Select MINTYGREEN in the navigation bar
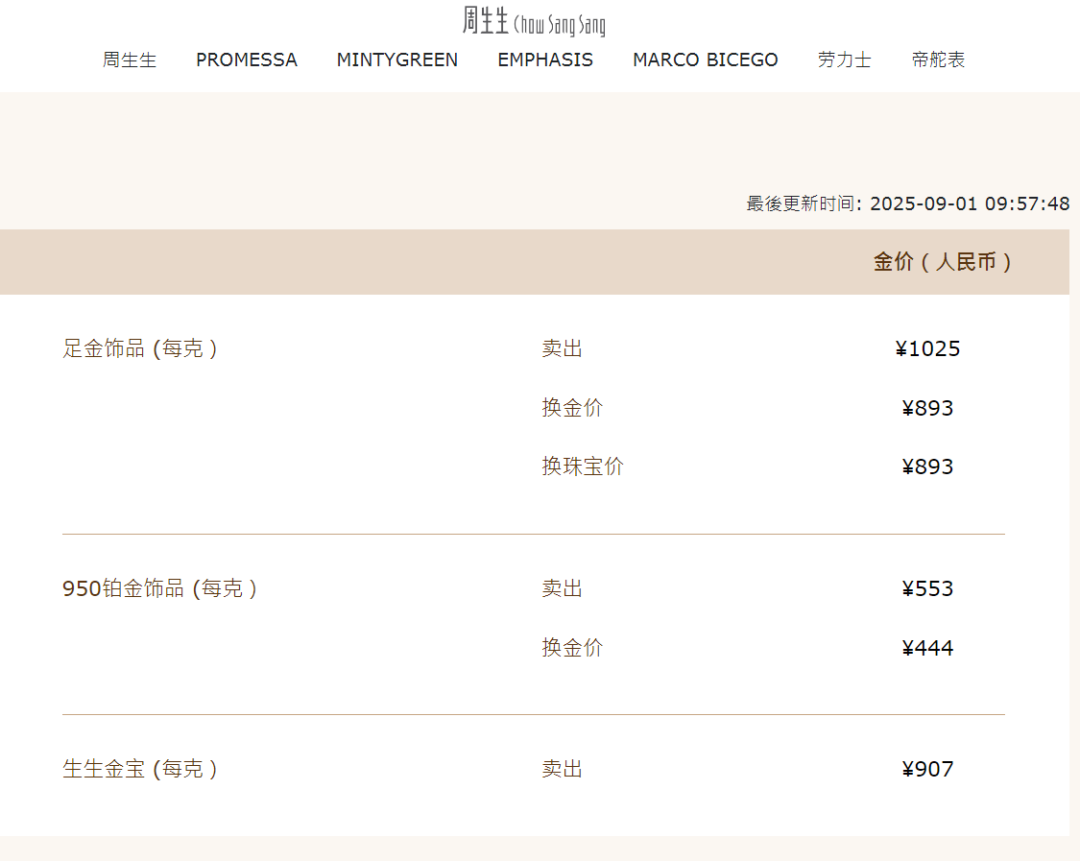The image size is (1080, 861). pos(397,60)
